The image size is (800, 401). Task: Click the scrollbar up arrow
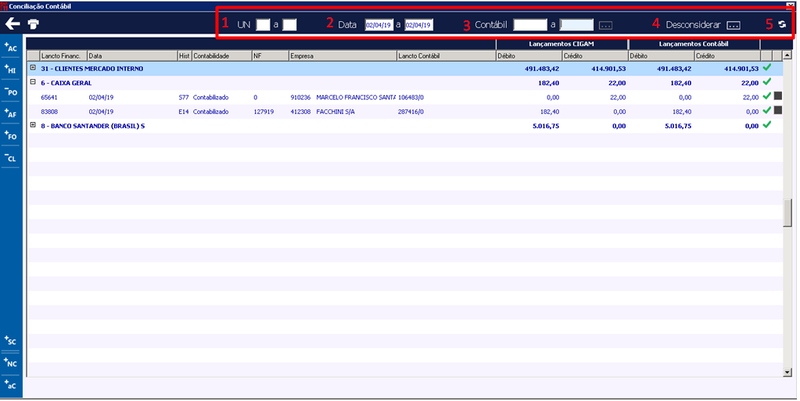coord(787,55)
